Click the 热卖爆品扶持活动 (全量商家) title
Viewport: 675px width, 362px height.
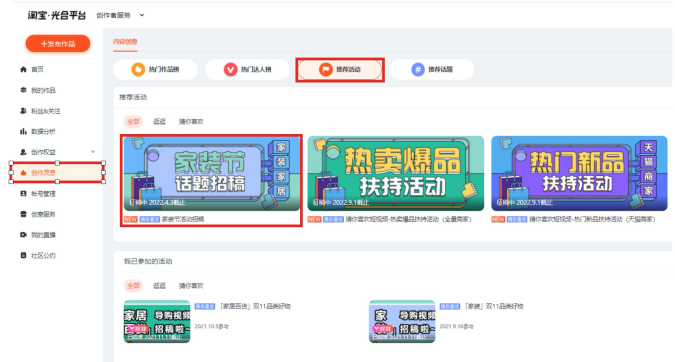[x=409, y=220]
